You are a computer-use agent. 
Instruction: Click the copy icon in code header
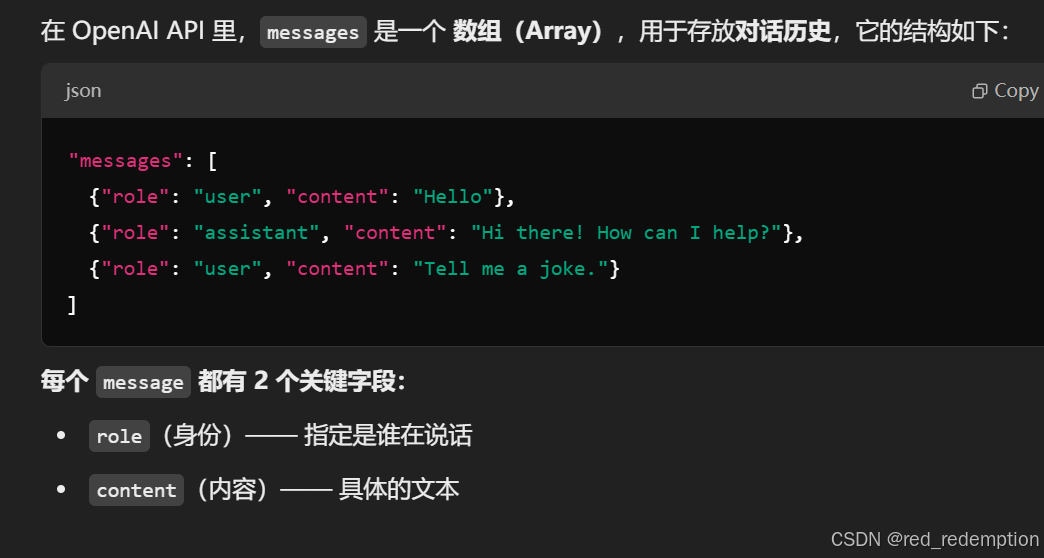click(x=980, y=91)
